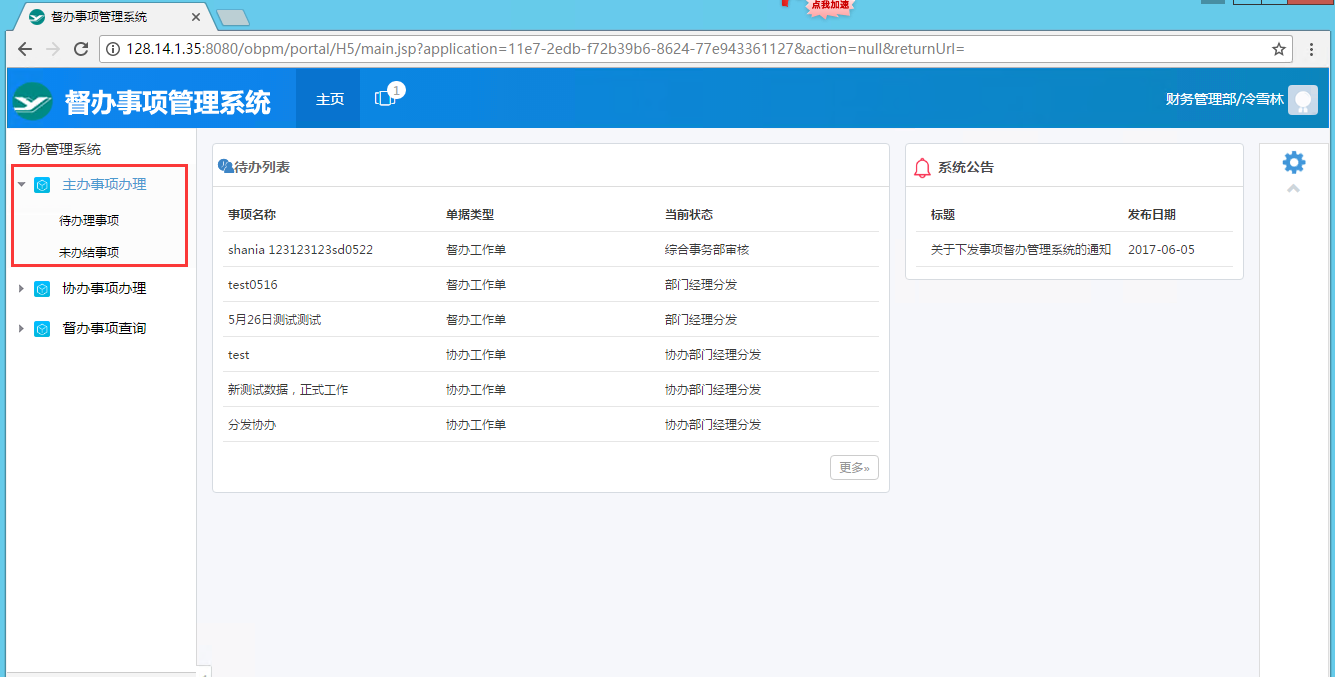The height and width of the screenshot is (677, 1335).
Task: Click the envelope icon beside 协办事项办理
Action: pyautogui.click(x=42, y=289)
